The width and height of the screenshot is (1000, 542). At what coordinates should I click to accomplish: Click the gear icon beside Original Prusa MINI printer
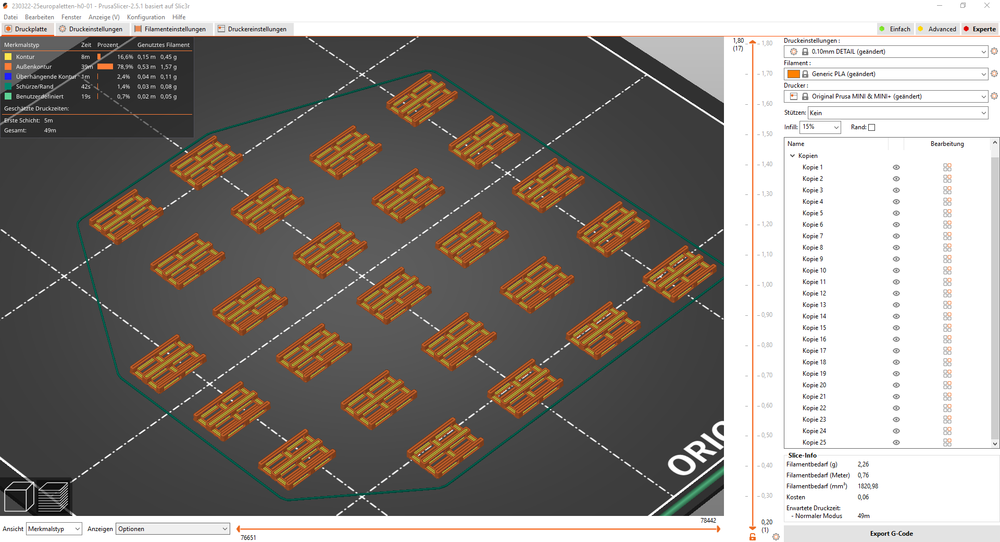[x=994, y=96]
